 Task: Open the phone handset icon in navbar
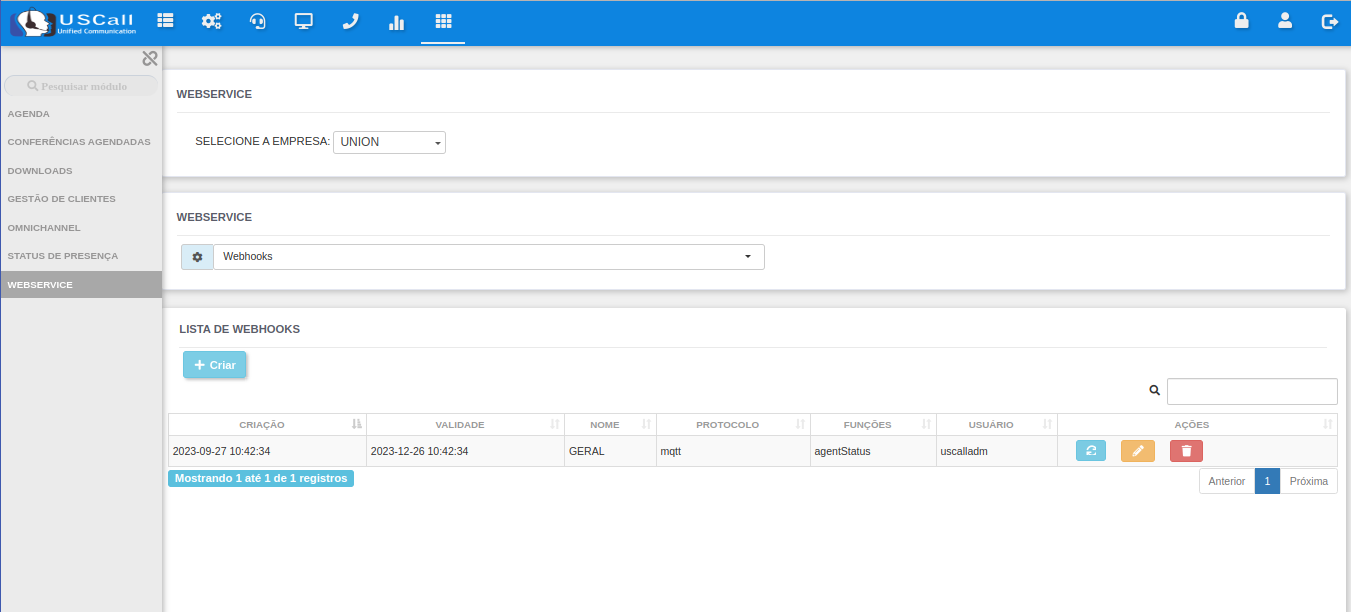[350, 21]
